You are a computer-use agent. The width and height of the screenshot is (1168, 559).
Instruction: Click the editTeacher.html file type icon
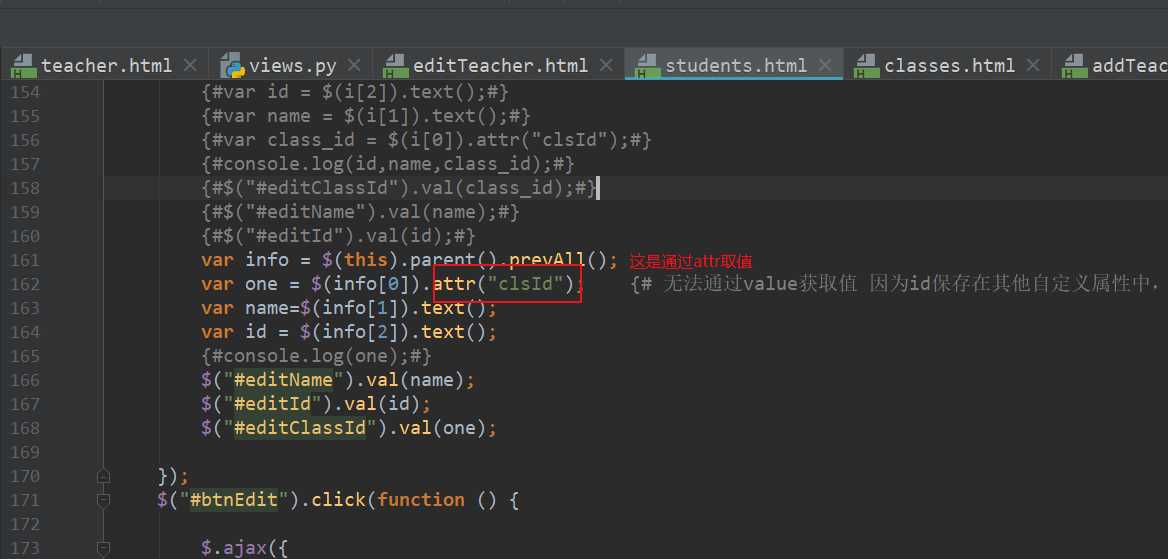click(396, 66)
